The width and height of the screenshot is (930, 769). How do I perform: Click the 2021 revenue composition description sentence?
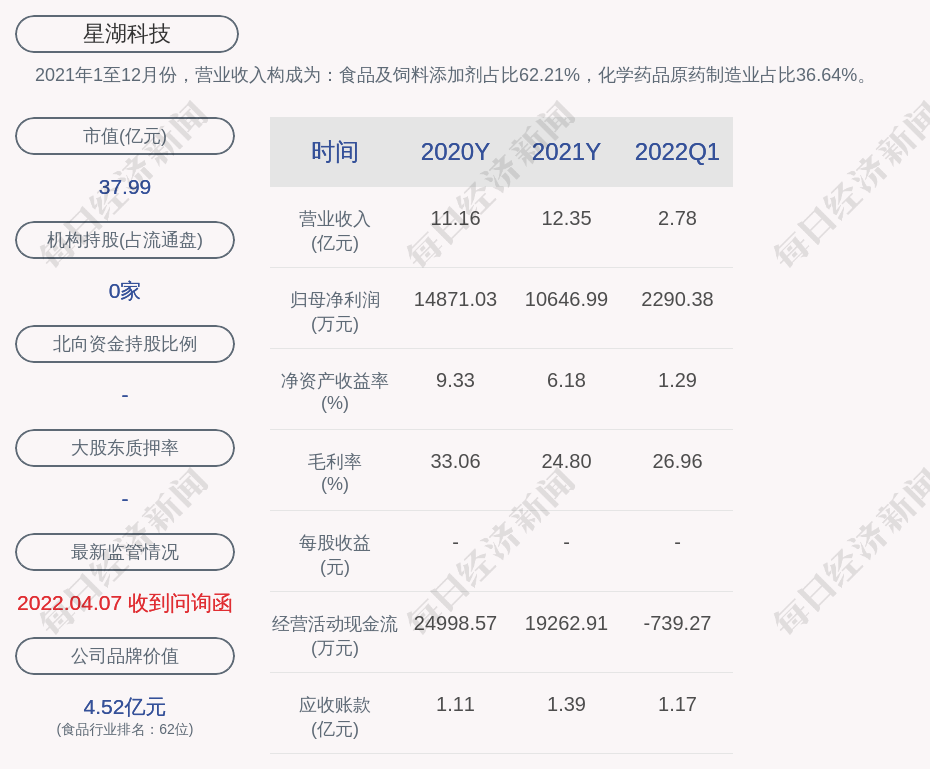coord(452,75)
